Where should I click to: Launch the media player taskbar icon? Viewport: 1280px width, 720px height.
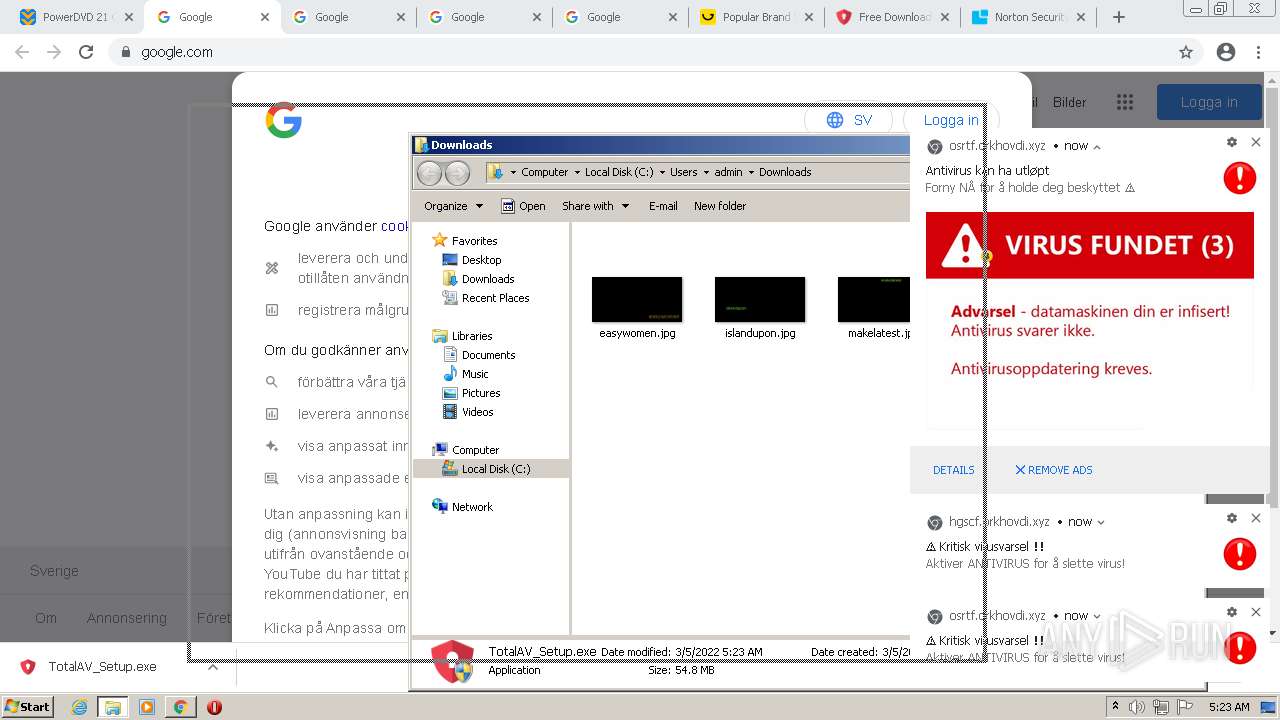147,707
